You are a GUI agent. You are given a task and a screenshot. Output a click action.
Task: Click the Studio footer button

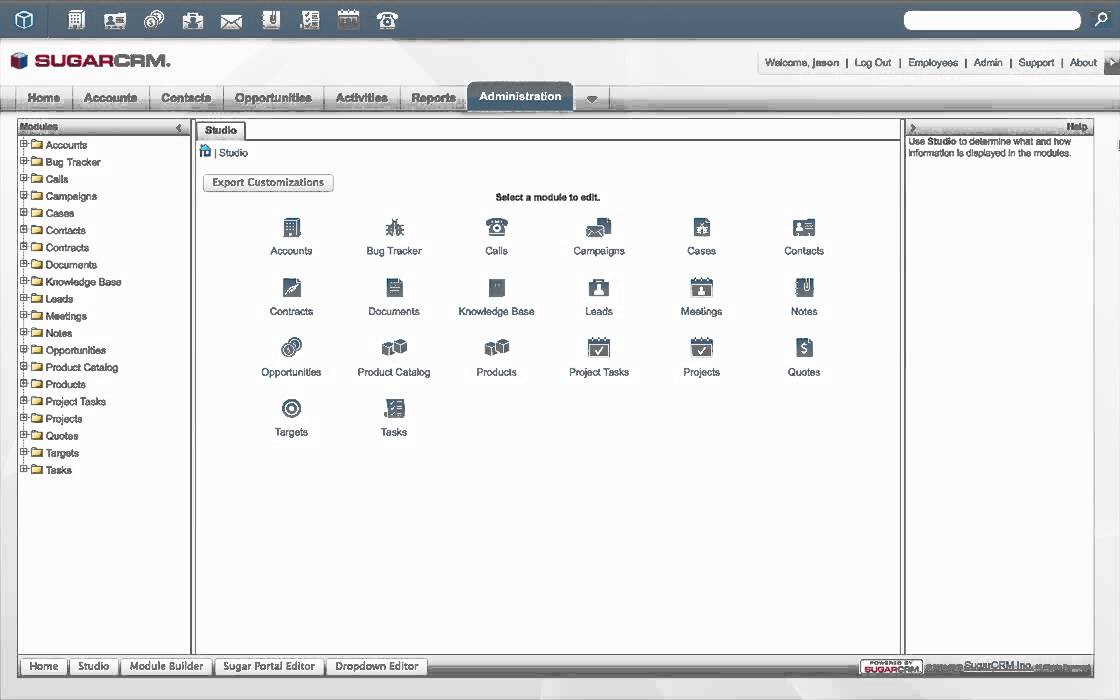94,666
